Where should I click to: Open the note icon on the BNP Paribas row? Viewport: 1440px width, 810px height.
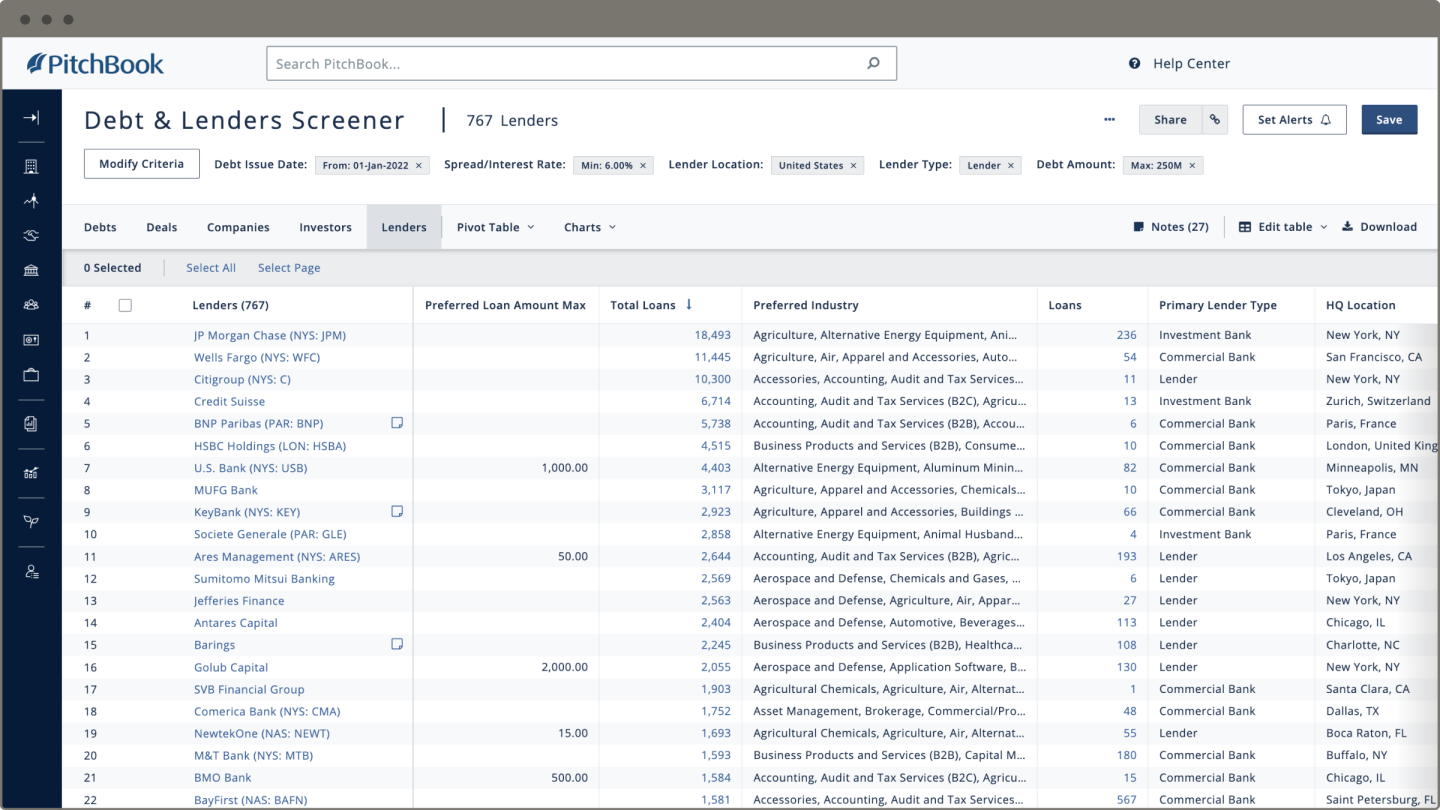pos(397,423)
